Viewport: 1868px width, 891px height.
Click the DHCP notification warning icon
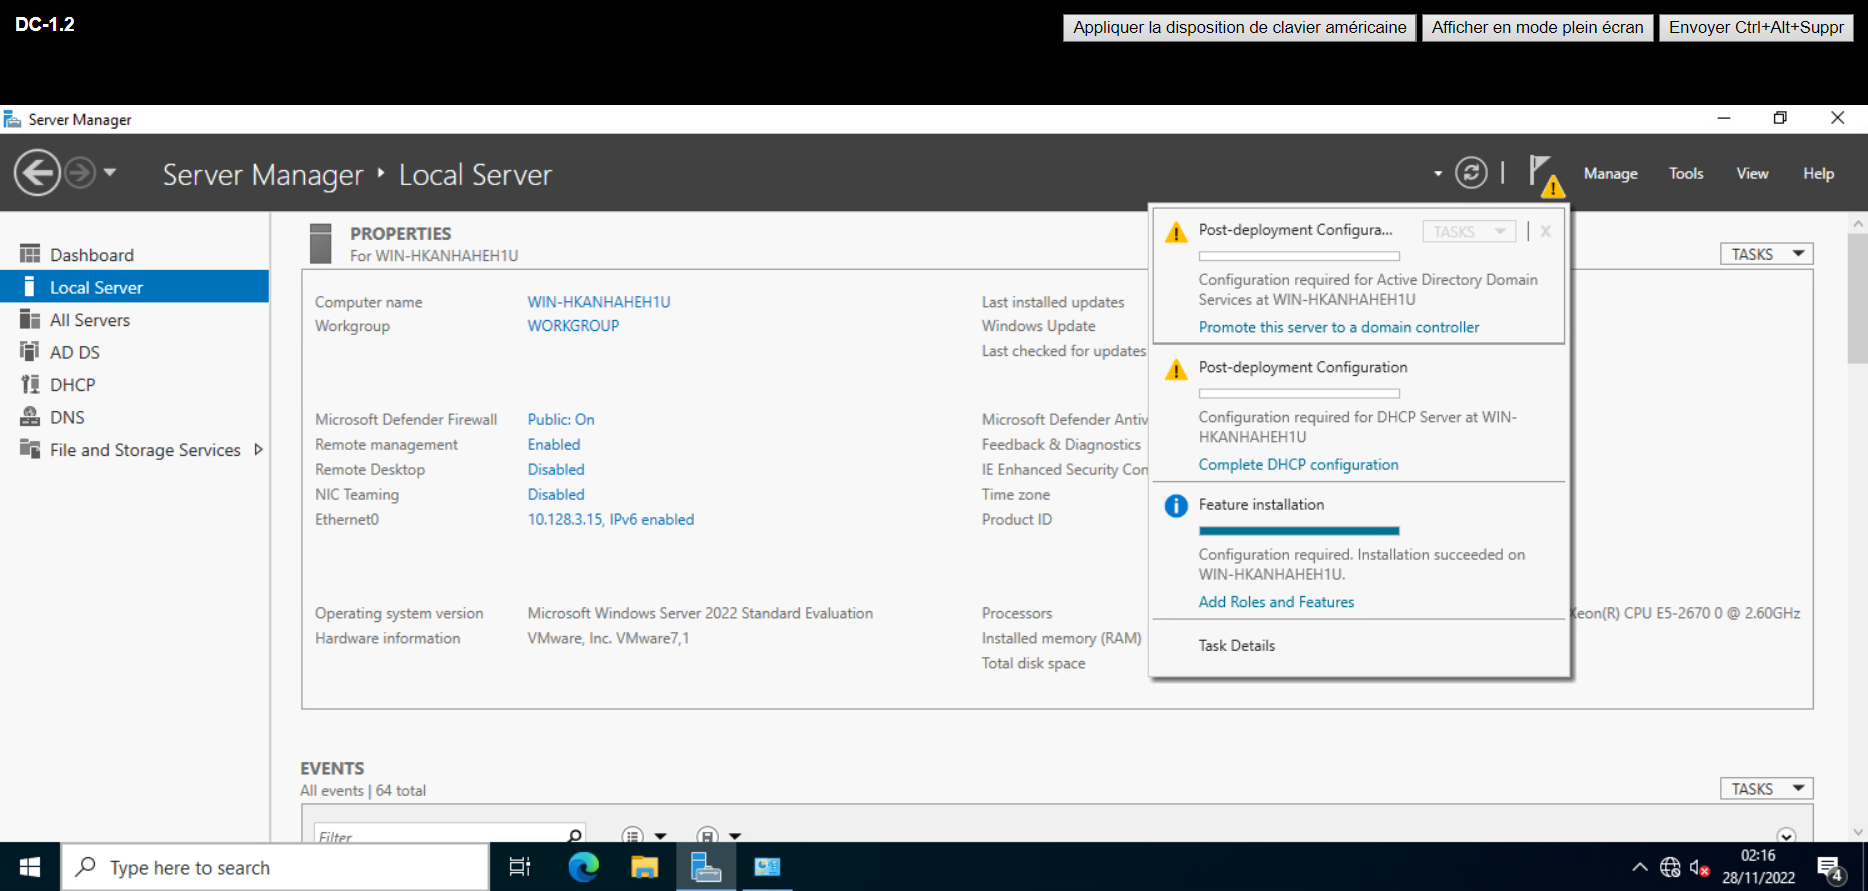(1176, 370)
